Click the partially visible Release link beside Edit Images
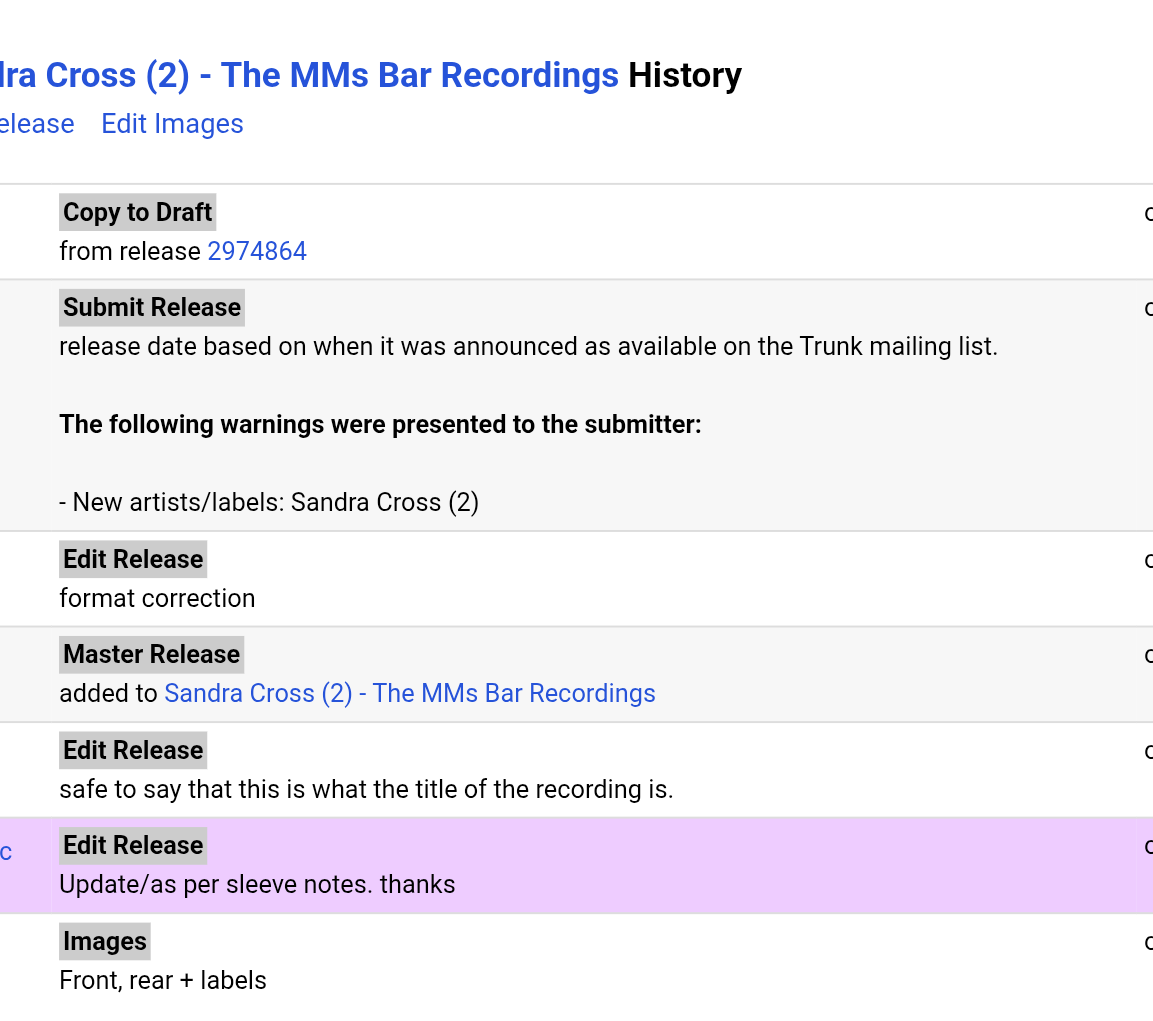 point(37,124)
